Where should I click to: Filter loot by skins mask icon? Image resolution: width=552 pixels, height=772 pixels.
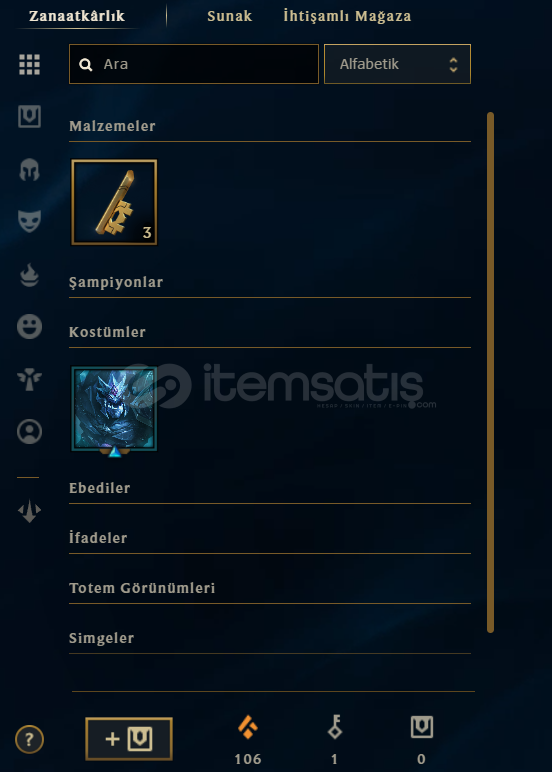[x=30, y=221]
